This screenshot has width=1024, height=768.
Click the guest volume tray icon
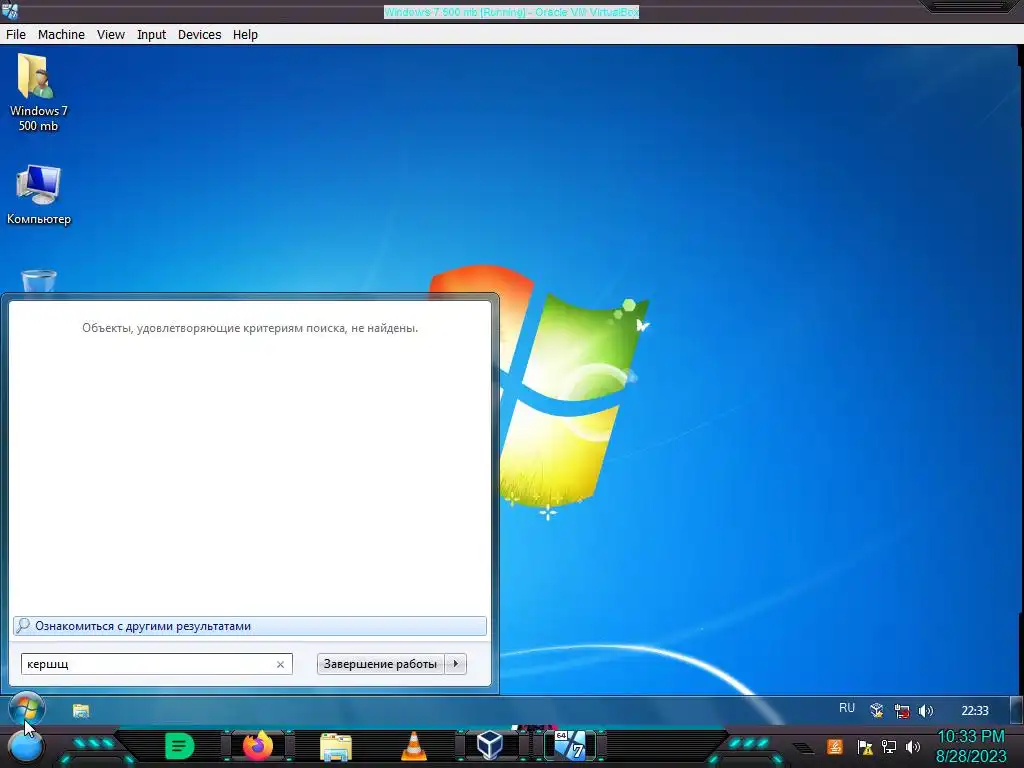coord(925,711)
